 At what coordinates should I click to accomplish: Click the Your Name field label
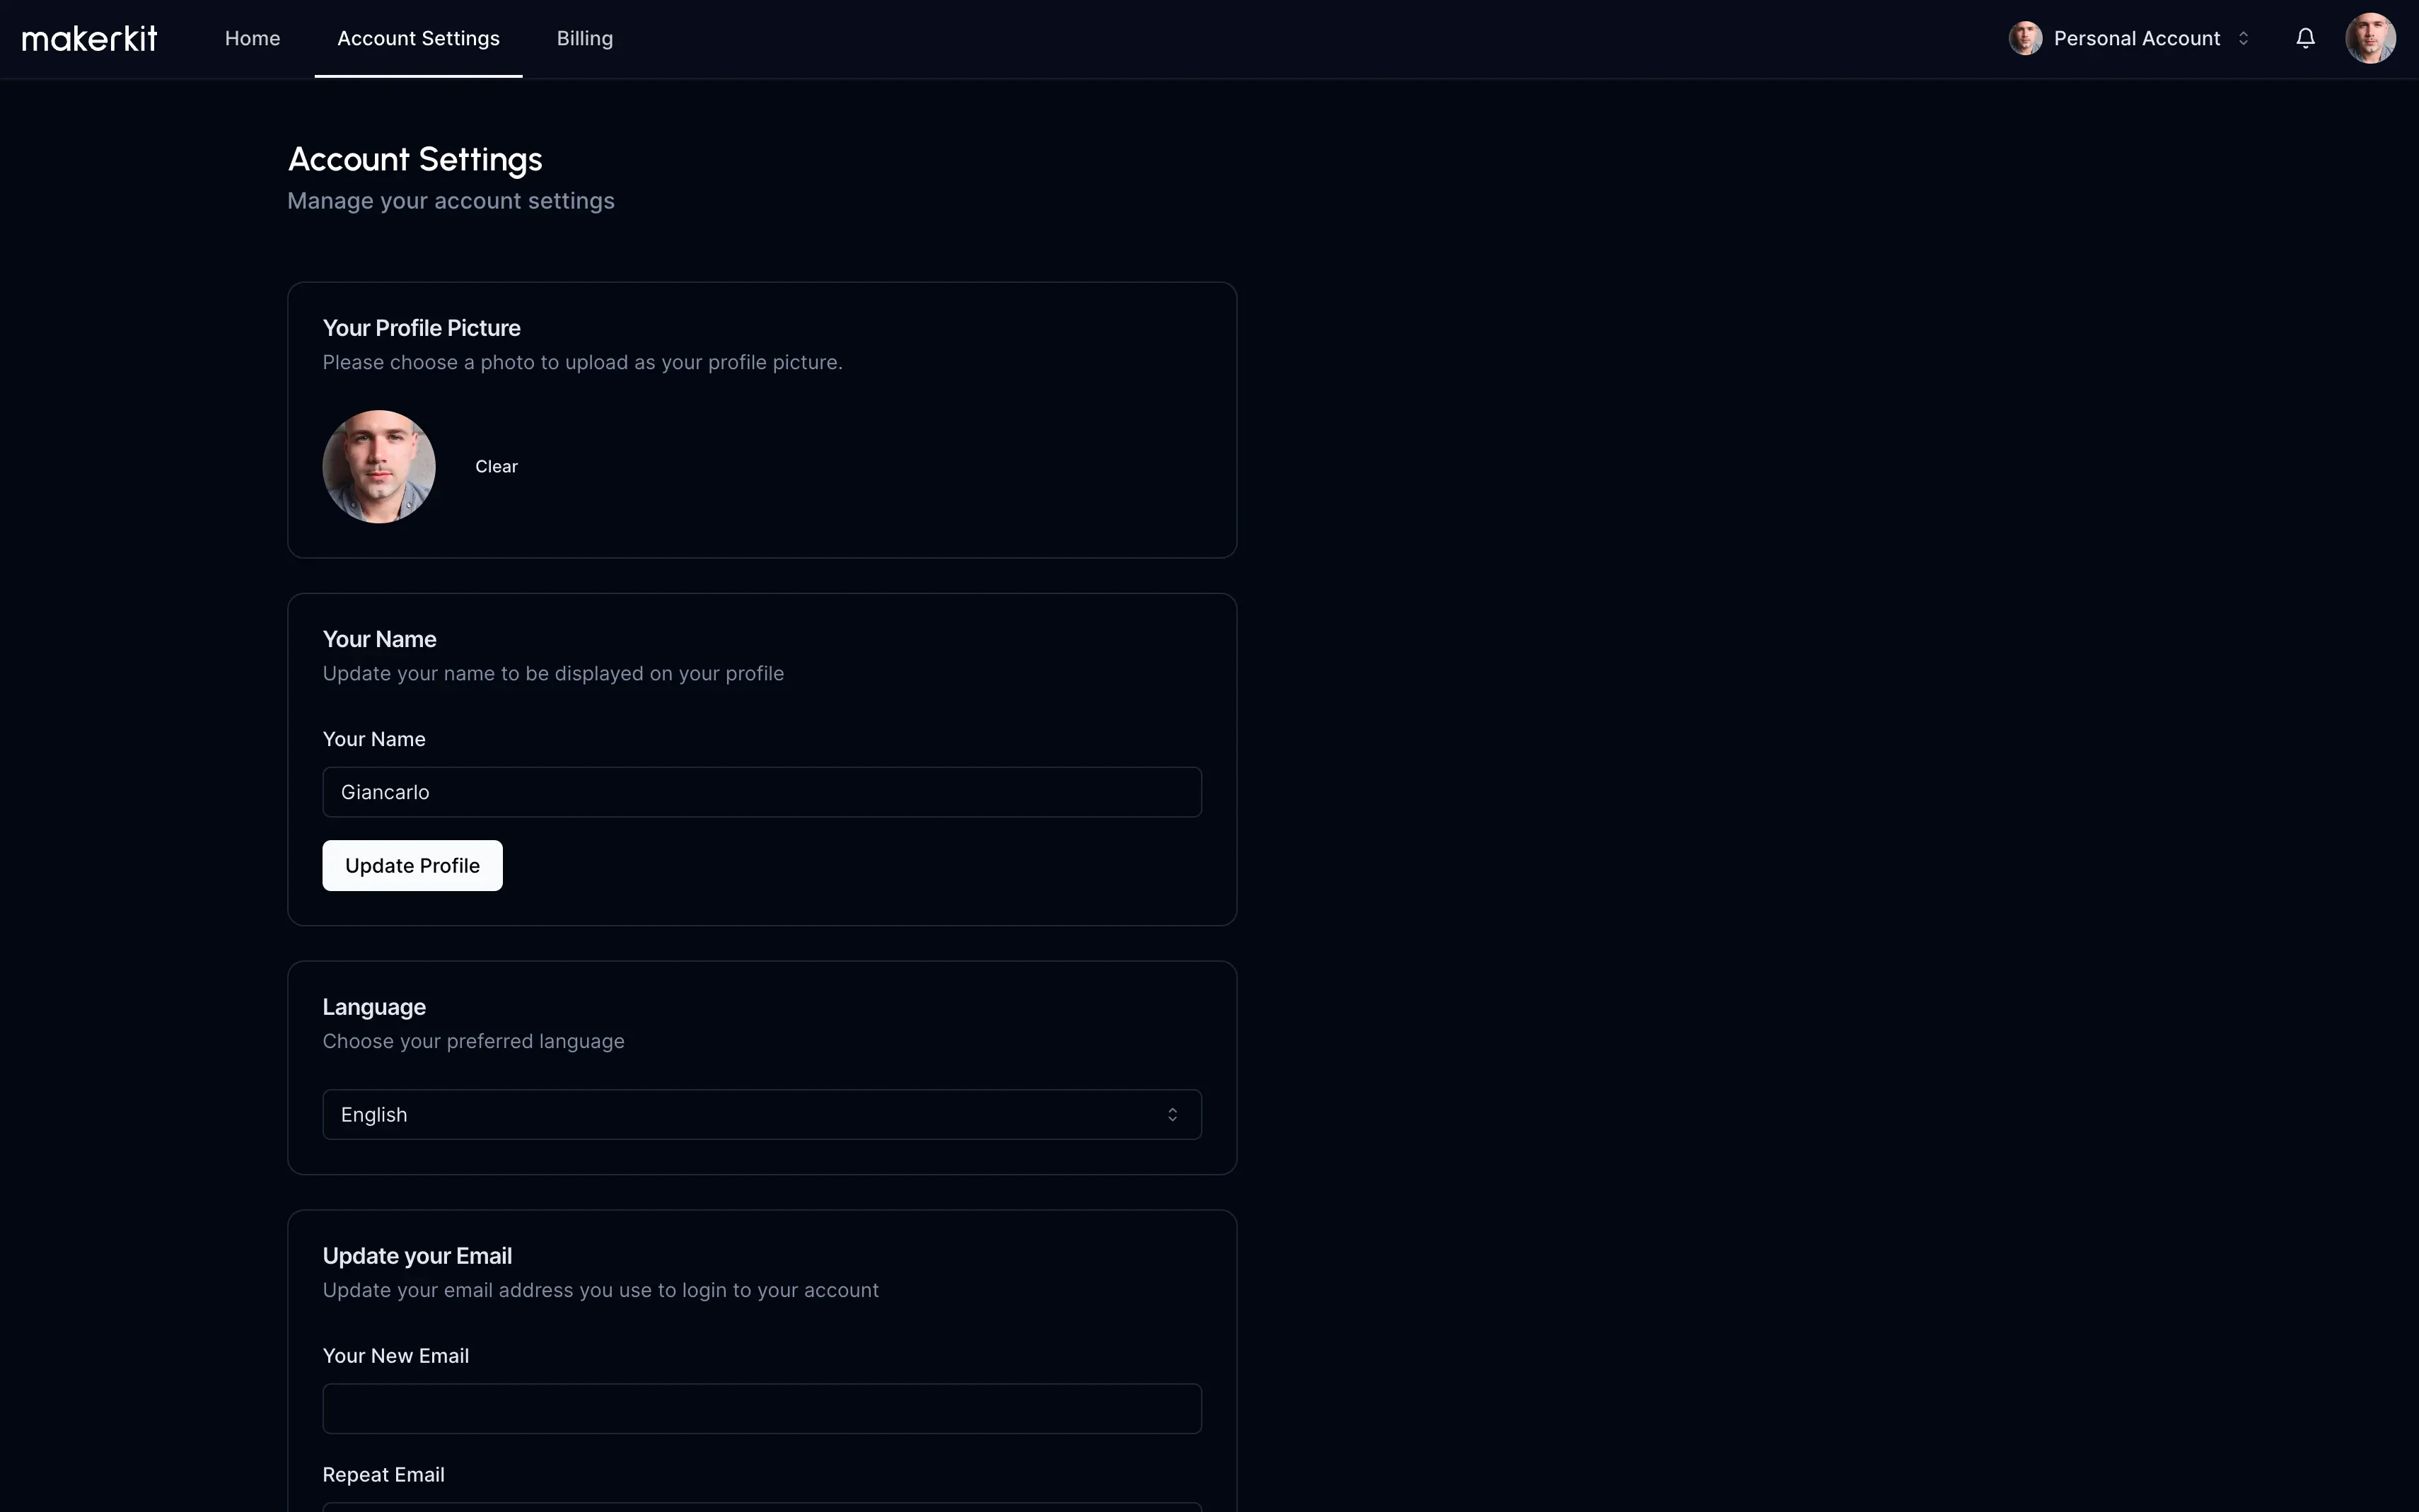[374, 739]
